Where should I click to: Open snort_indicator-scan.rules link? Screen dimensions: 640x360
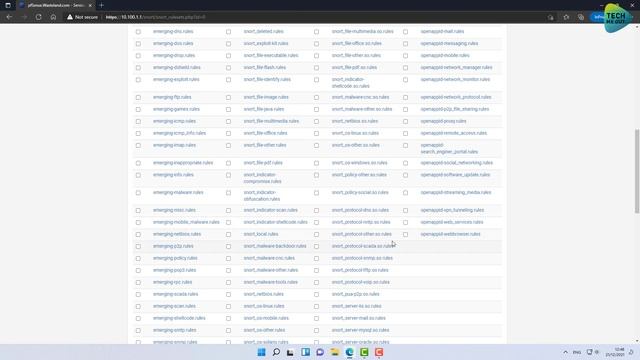click(271, 210)
